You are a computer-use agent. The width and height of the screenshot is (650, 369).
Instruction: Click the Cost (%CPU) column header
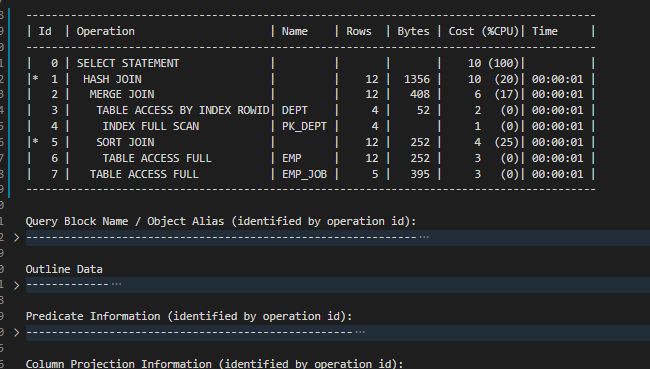click(x=483, y=32)
